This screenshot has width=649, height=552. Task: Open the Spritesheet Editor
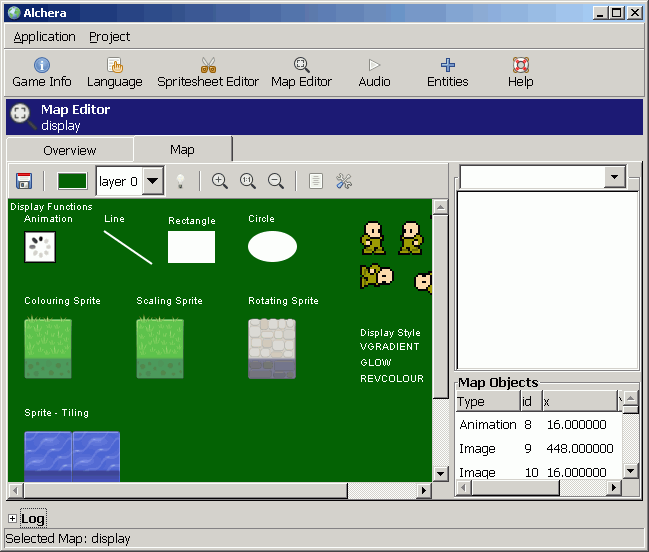[208, 73]
